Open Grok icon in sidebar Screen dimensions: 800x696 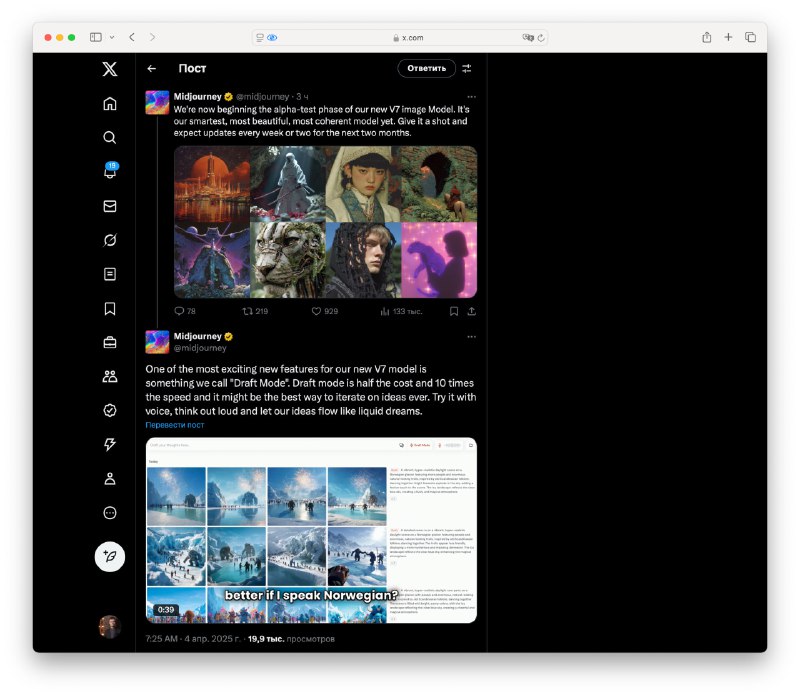[110, 240]
